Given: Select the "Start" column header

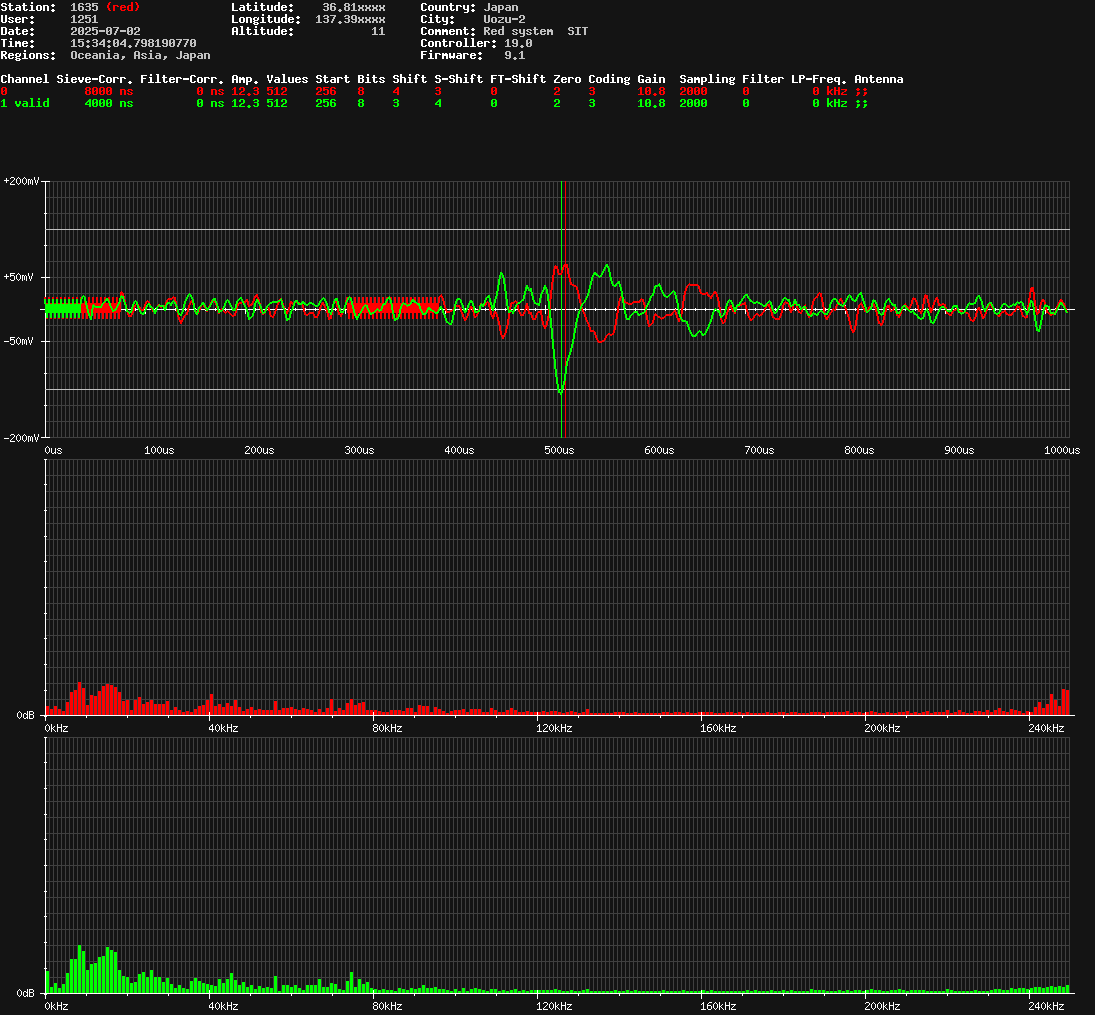Looking at the screenshot, I should [x=332, y=79].
